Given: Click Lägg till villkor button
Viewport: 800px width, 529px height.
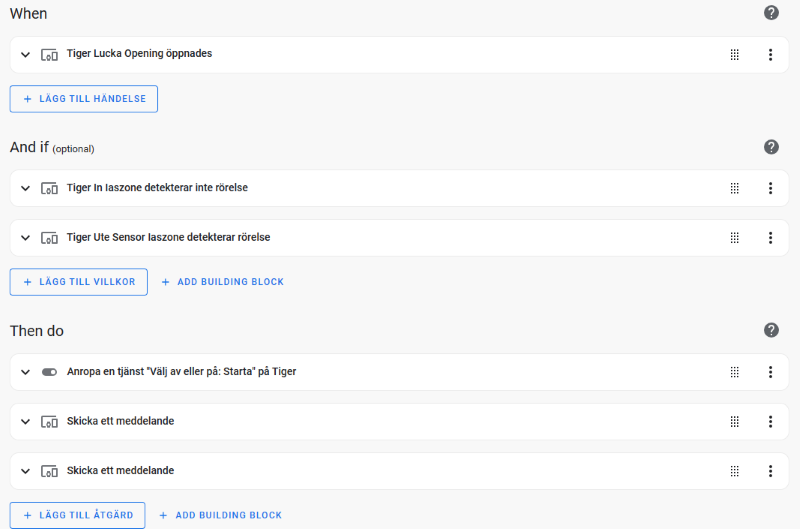Looking at the screenshot, I should click(79, 282).
